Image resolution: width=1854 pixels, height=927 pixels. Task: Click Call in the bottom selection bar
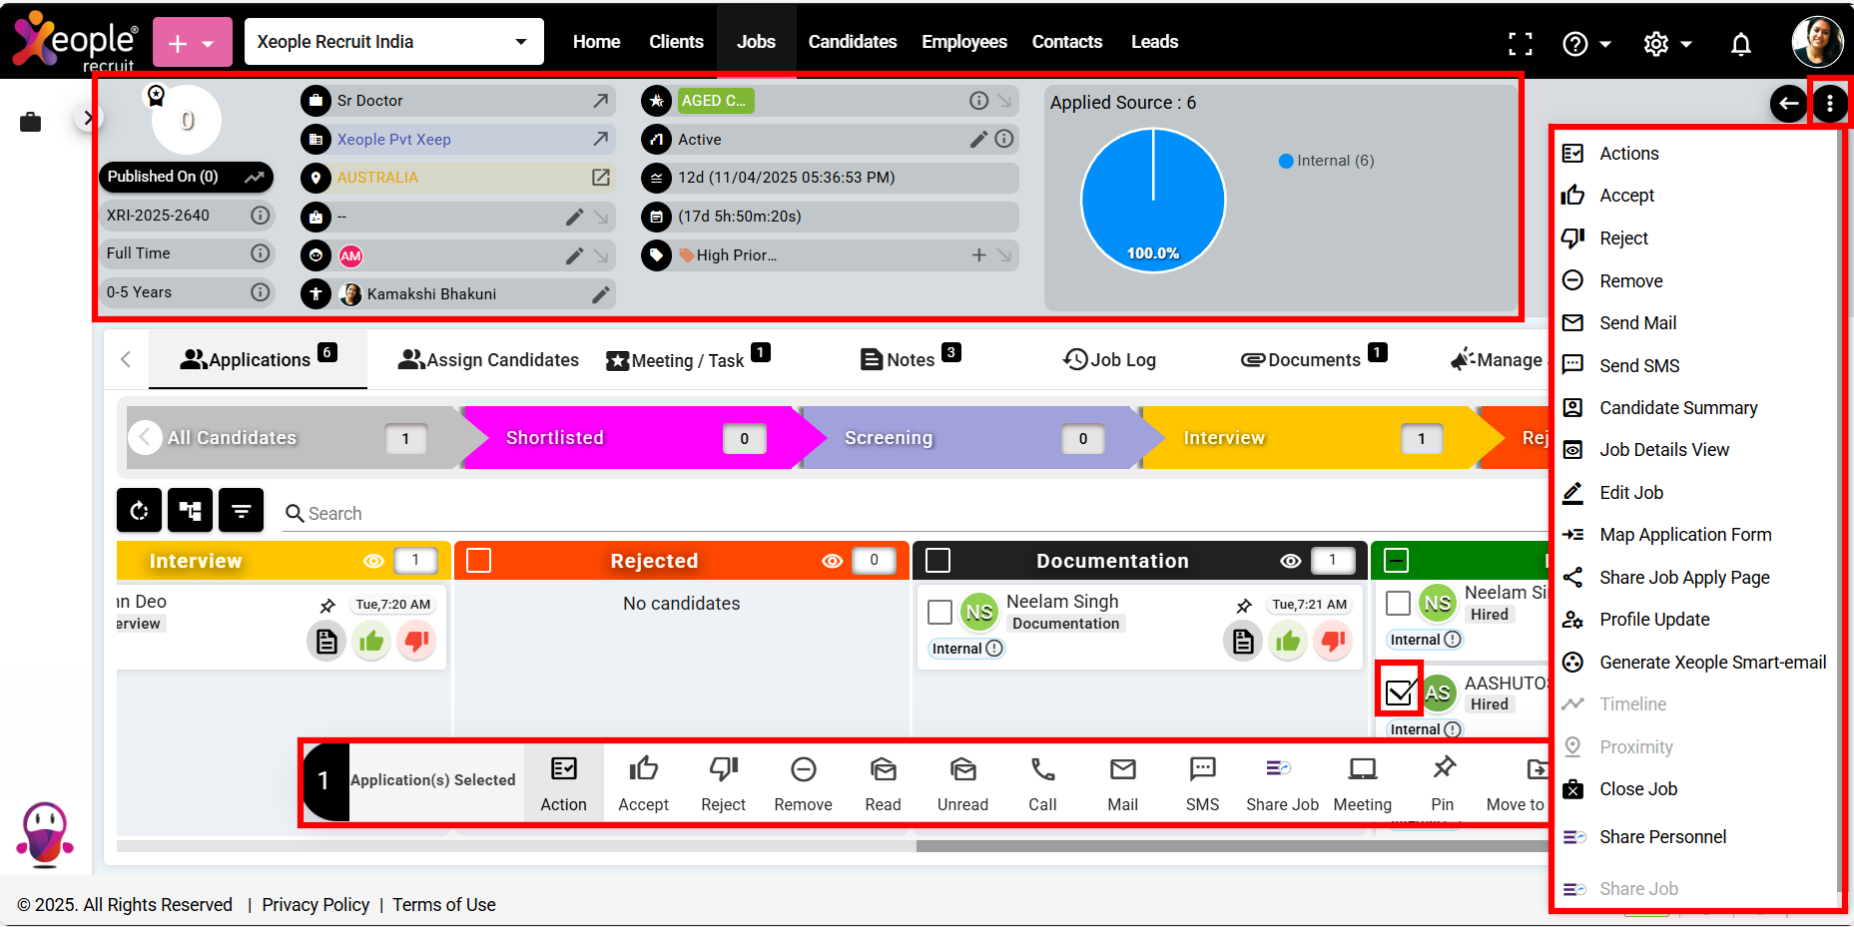coord(1042,783)
